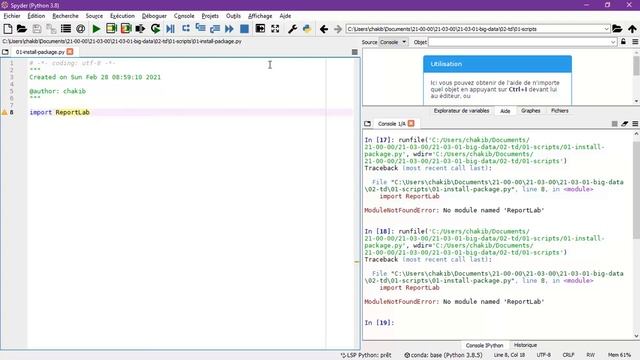The image size is (640, 360).
Task: Open the Source menu
Action: [x=94, y=16]
